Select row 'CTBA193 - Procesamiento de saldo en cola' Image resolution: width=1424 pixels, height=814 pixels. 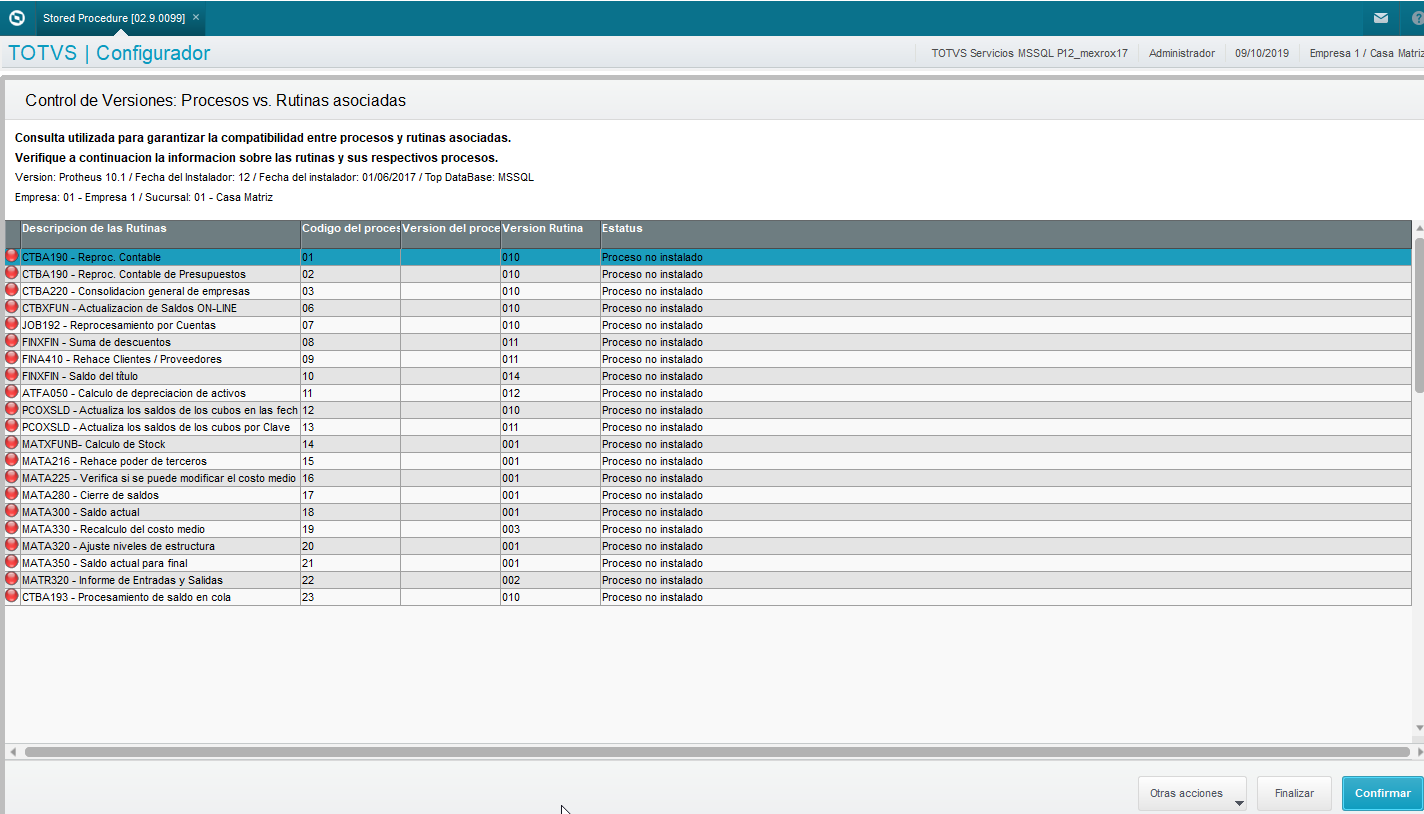point(708,597)
